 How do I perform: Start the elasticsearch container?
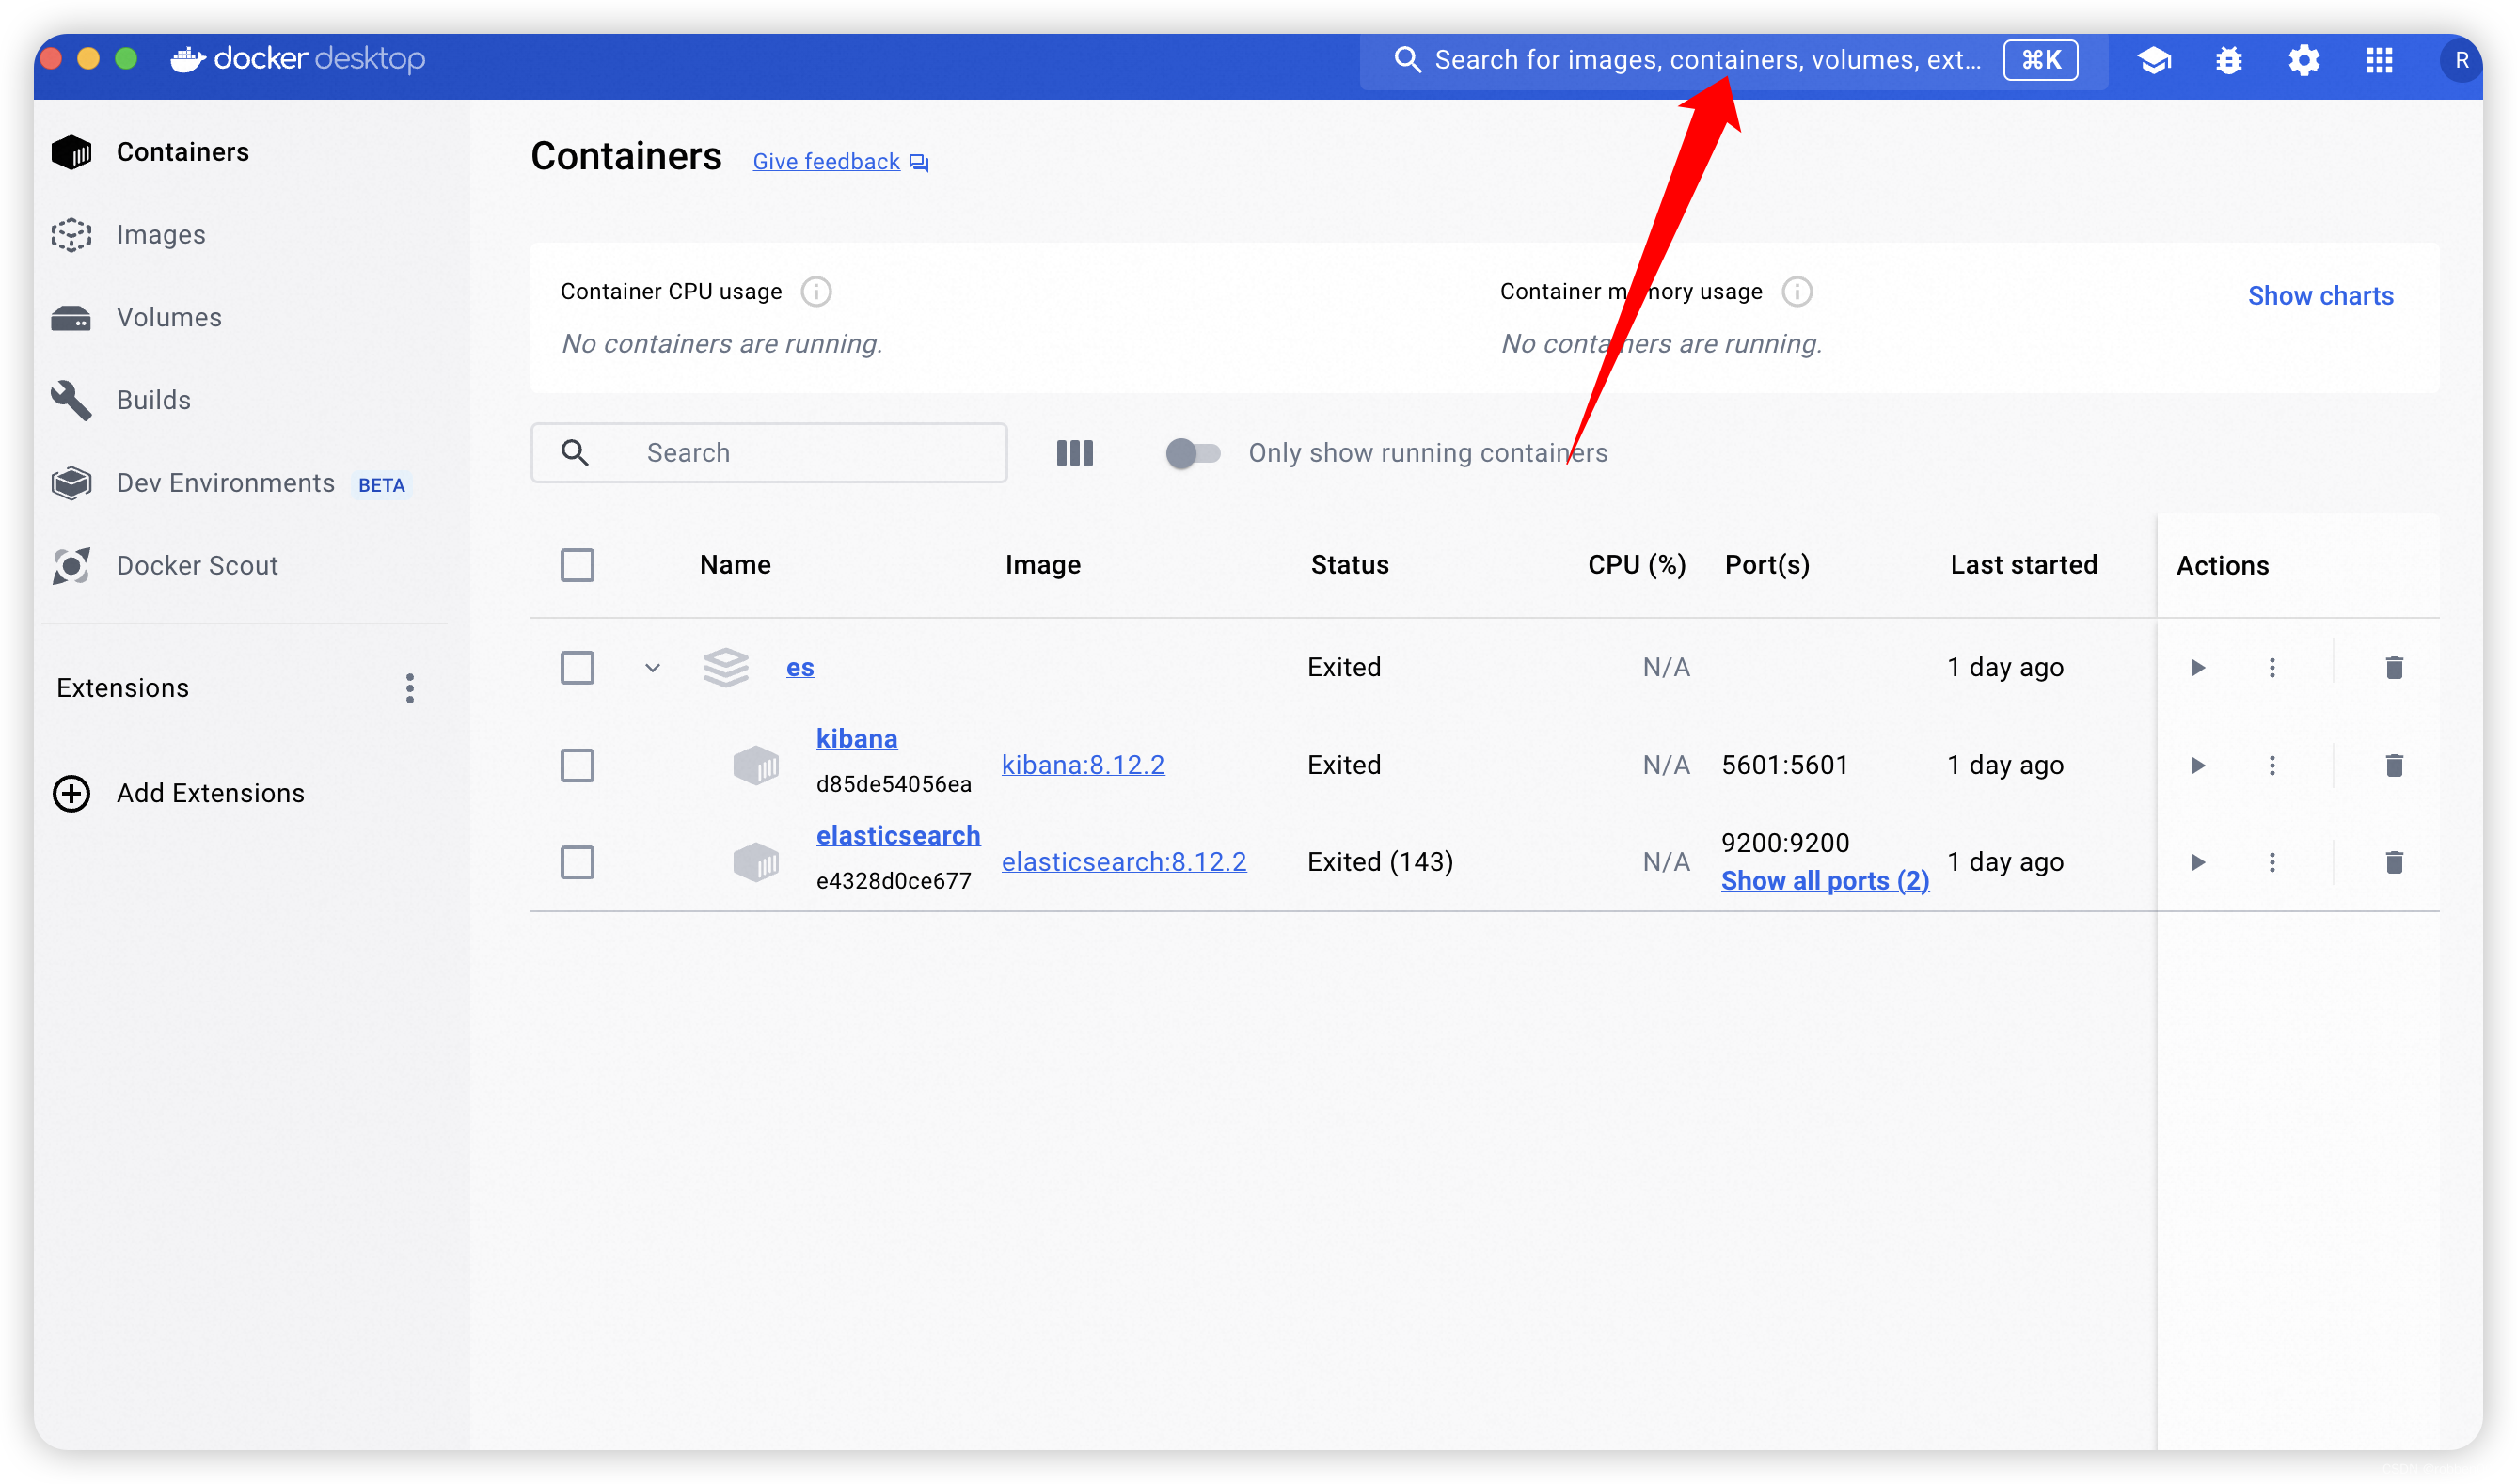[2198, 863]
